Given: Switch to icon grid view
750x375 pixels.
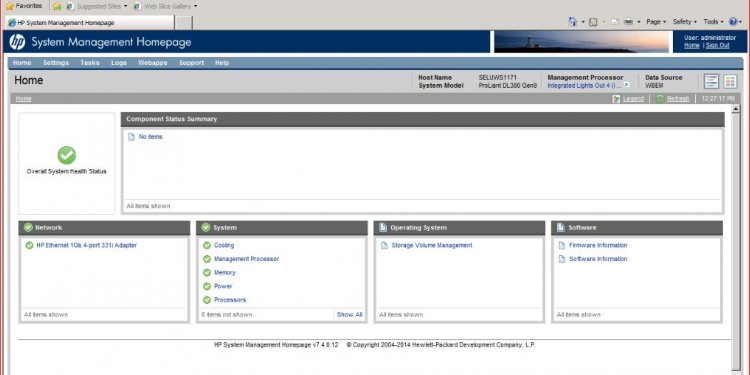Looking at the screenshot, I should (730, 81).
